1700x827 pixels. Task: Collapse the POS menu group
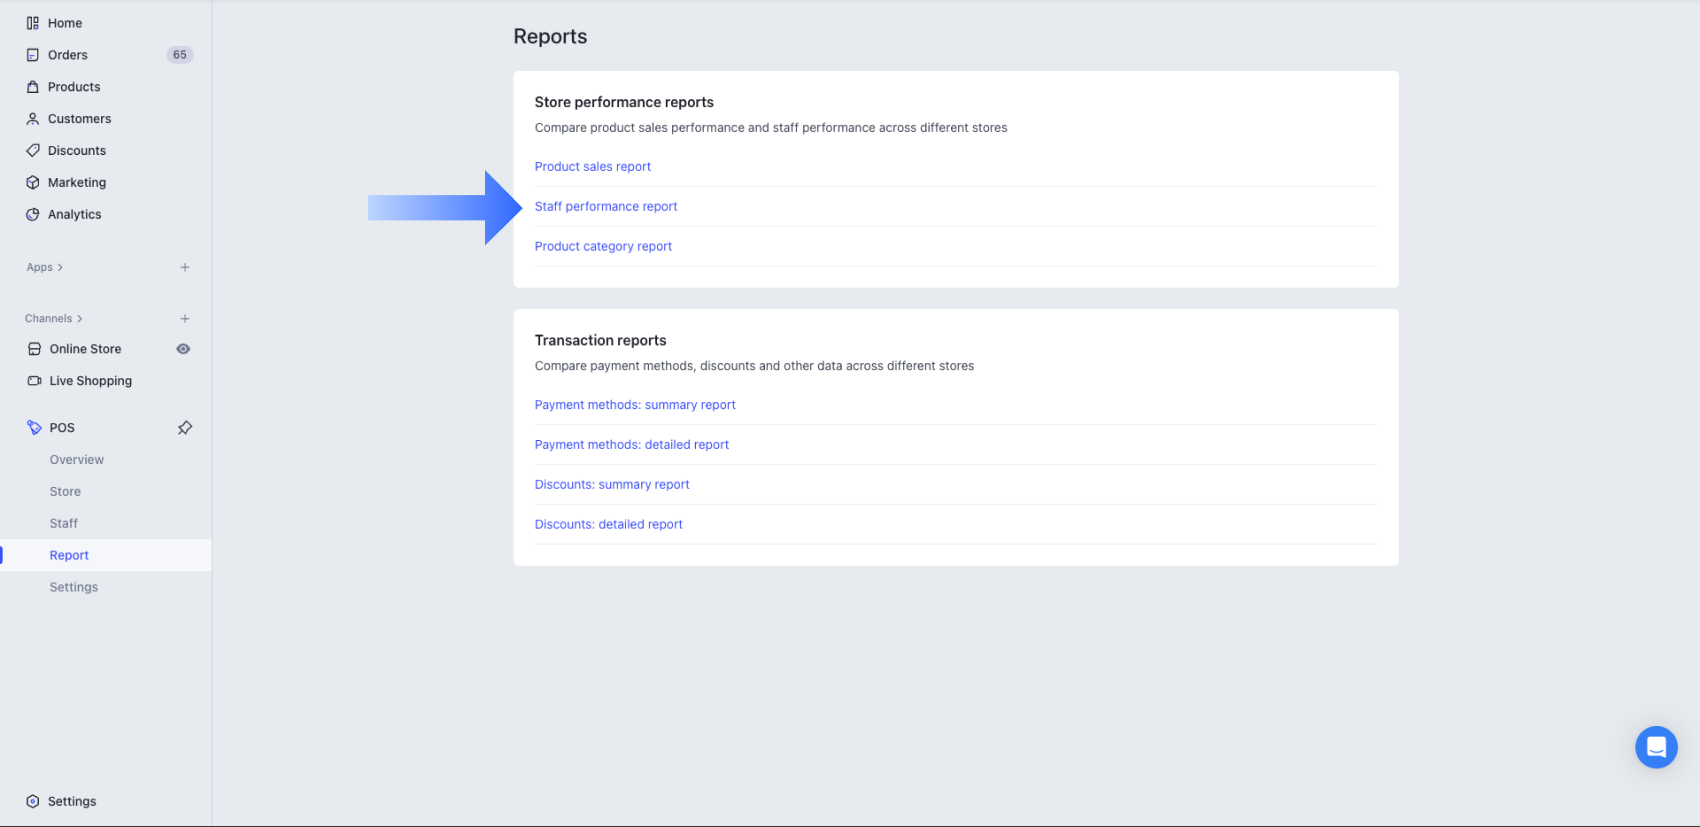(x=62, y=428)
